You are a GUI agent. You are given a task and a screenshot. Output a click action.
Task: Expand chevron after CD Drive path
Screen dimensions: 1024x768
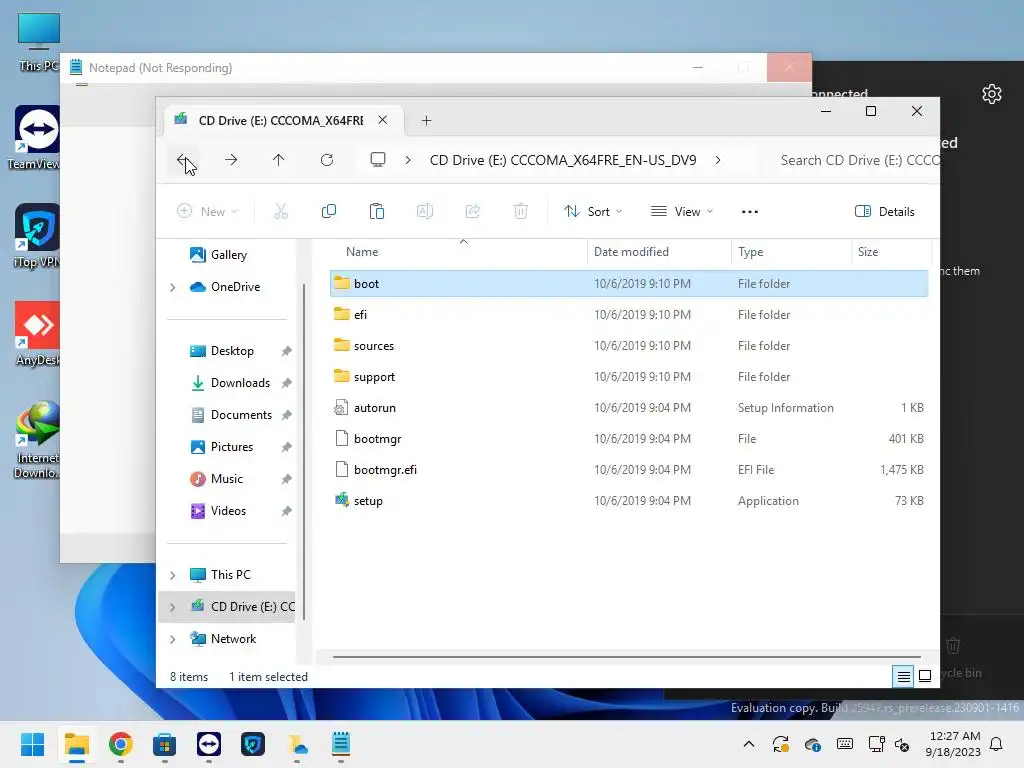pyautogui.click(x=718, y=160)
